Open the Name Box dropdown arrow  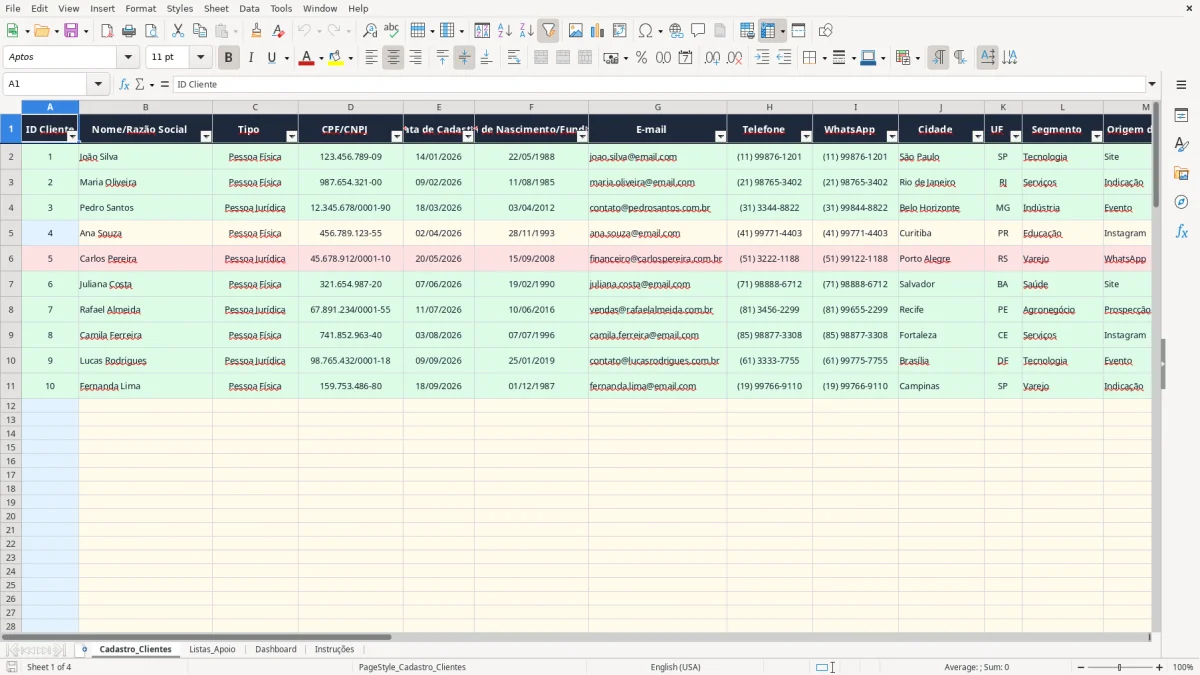pyautogui.click(x=97, y=84)
